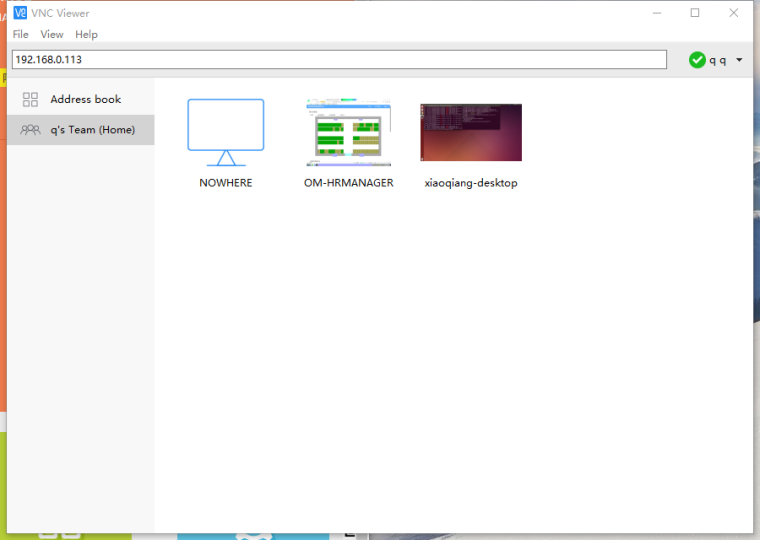Click the OM-HRMANAGER label
Image resolution: width=760 pixels, height=540 pixels.
[348, 183]
